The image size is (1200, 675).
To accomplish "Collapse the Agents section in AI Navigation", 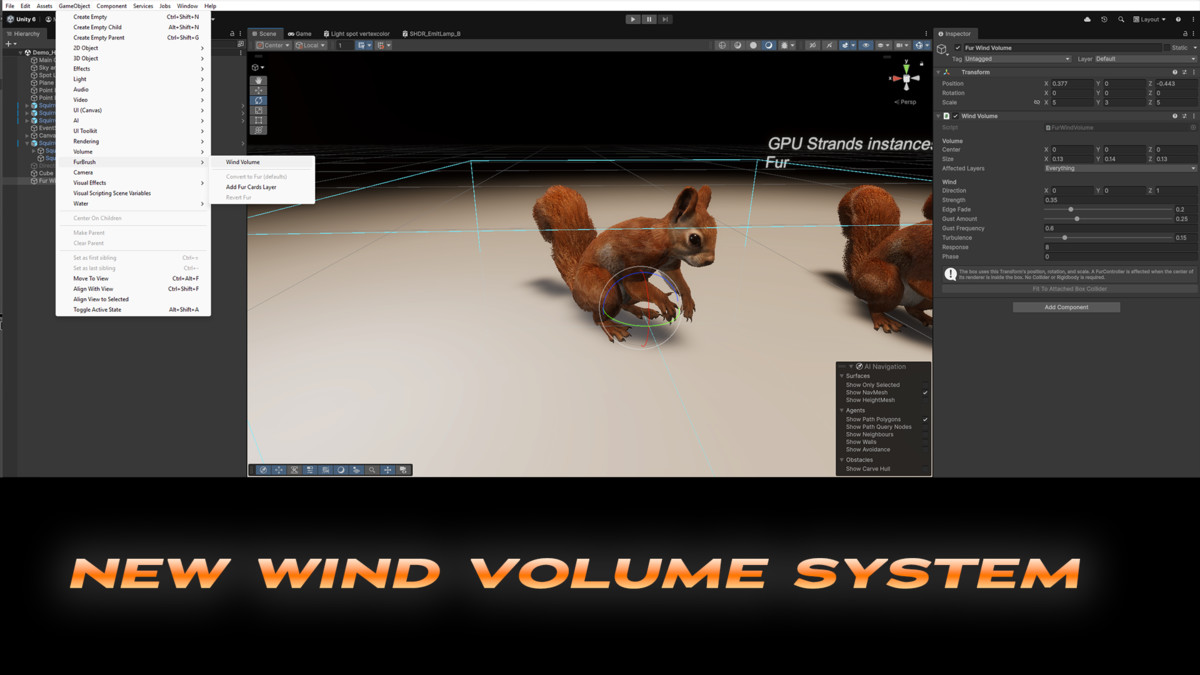I will (x=842, y=411).
